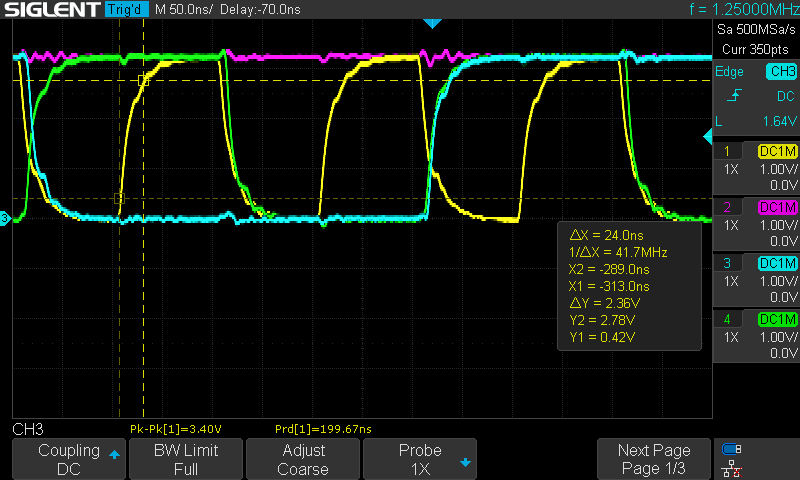Click the blue trigger position marker at top

click(x=431, y=23)
